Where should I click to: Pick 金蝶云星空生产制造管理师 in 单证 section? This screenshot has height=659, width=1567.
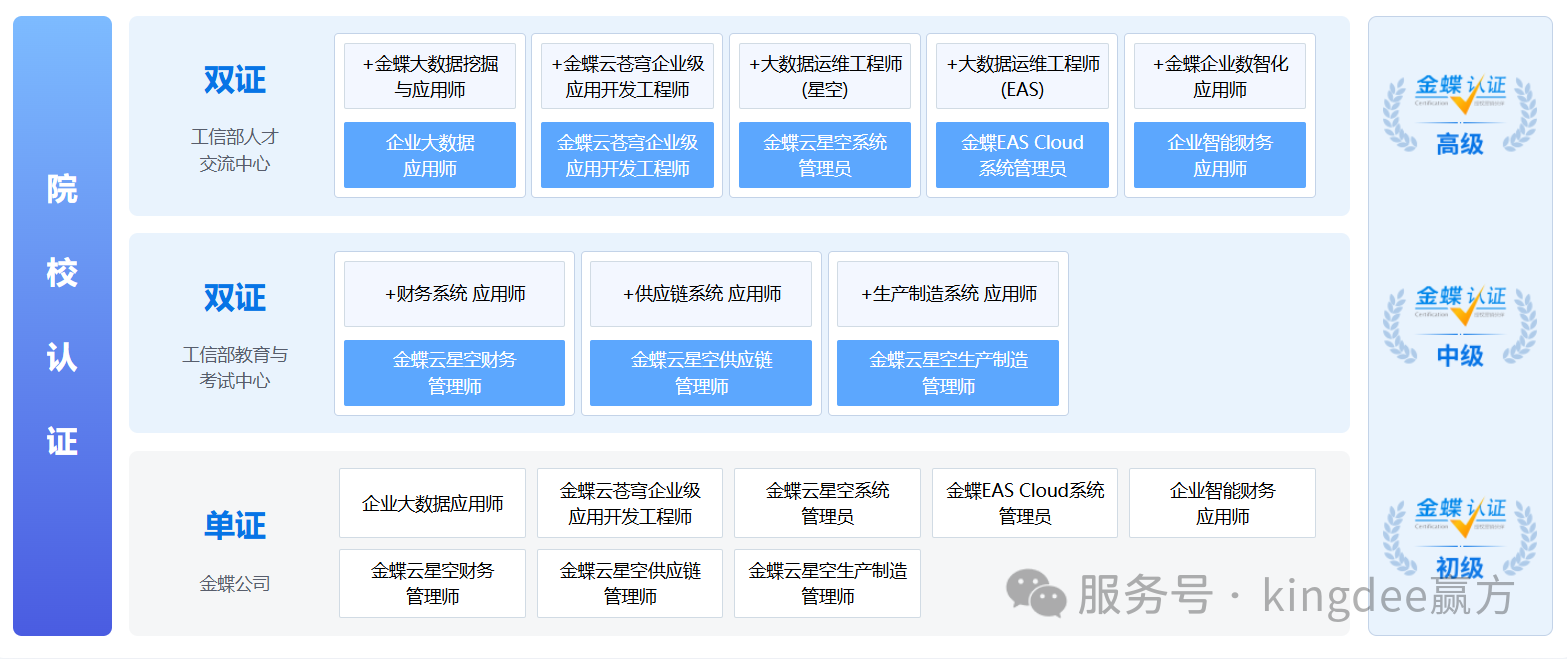(x=827, y=583)
